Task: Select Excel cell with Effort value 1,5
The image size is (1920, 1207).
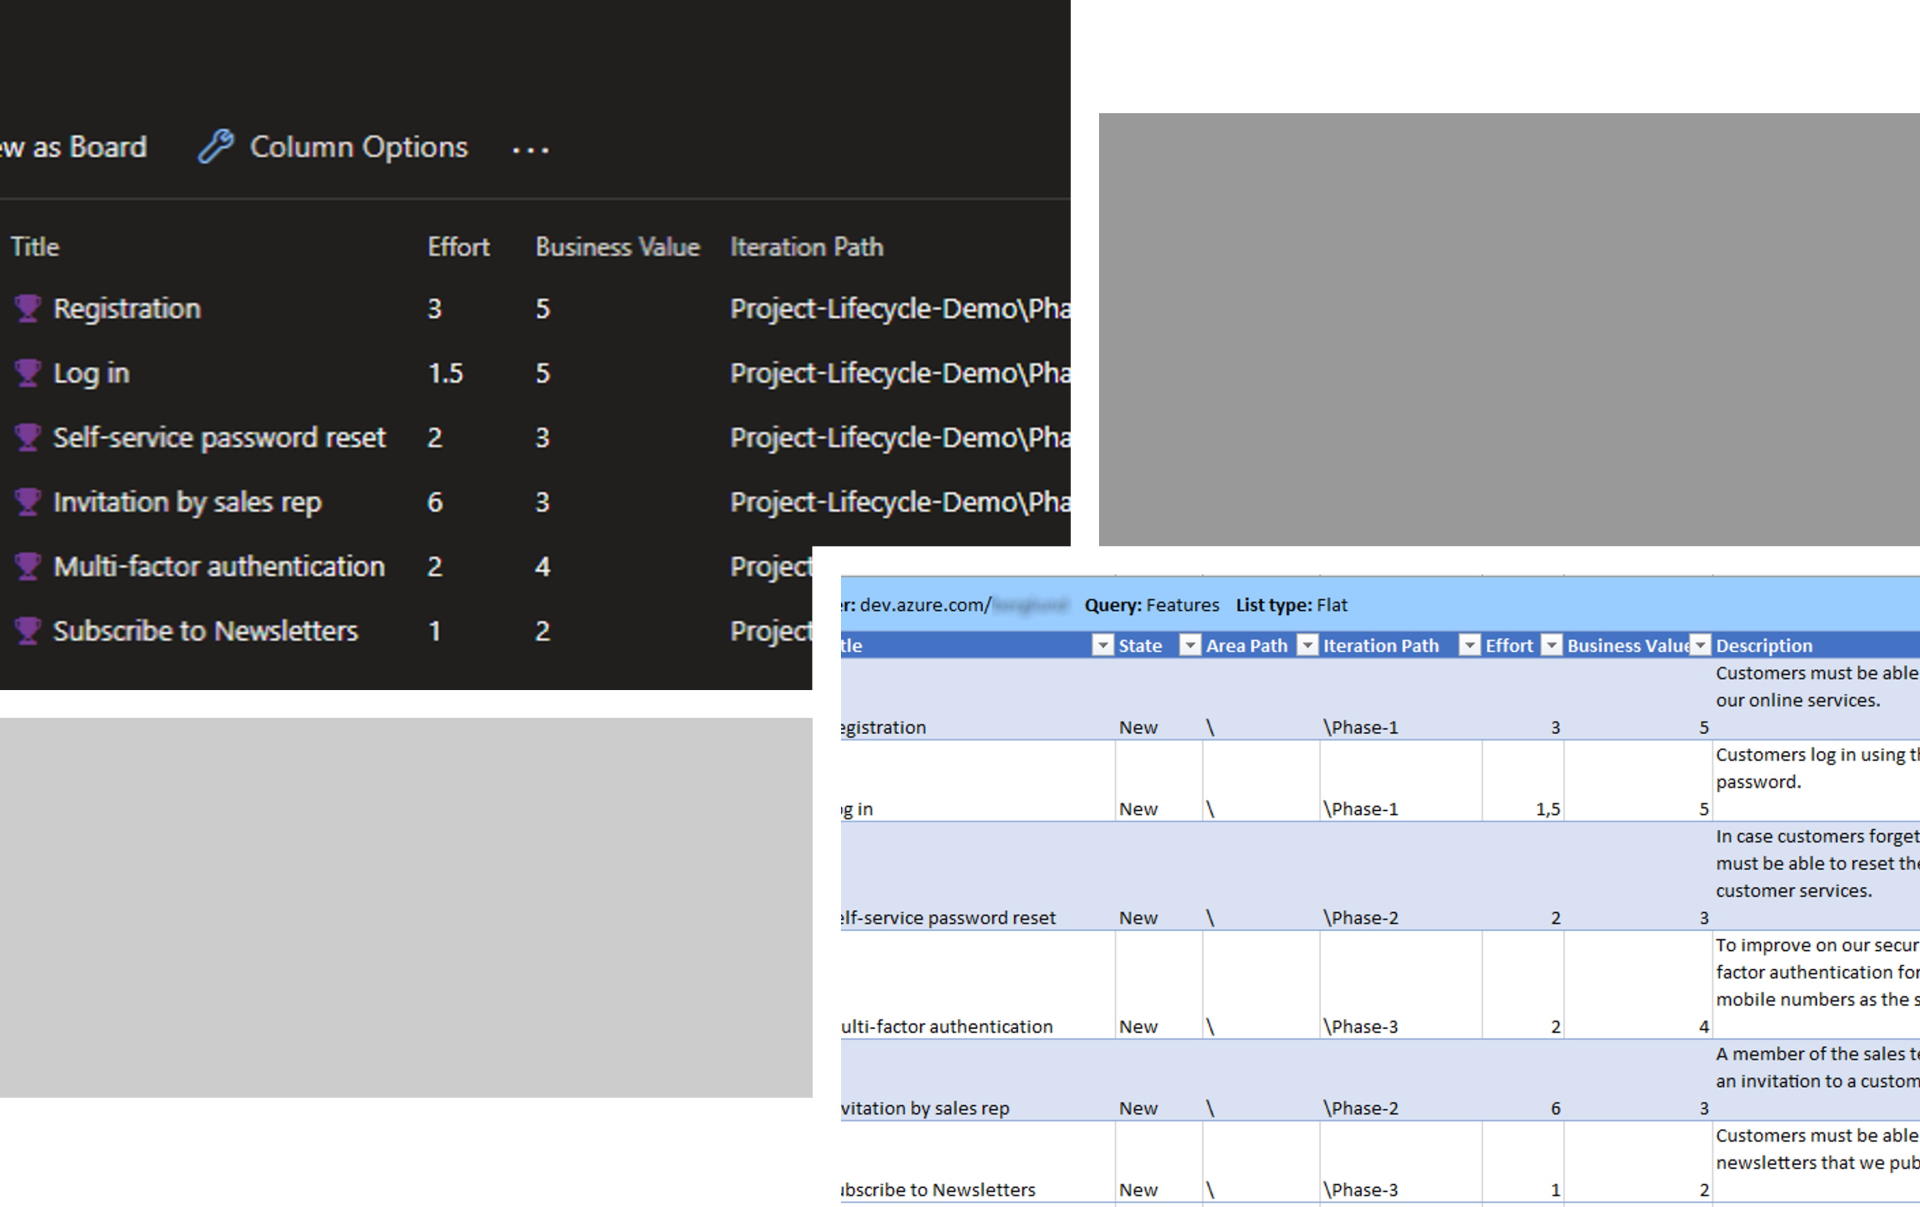Action: click(1523, 781)
